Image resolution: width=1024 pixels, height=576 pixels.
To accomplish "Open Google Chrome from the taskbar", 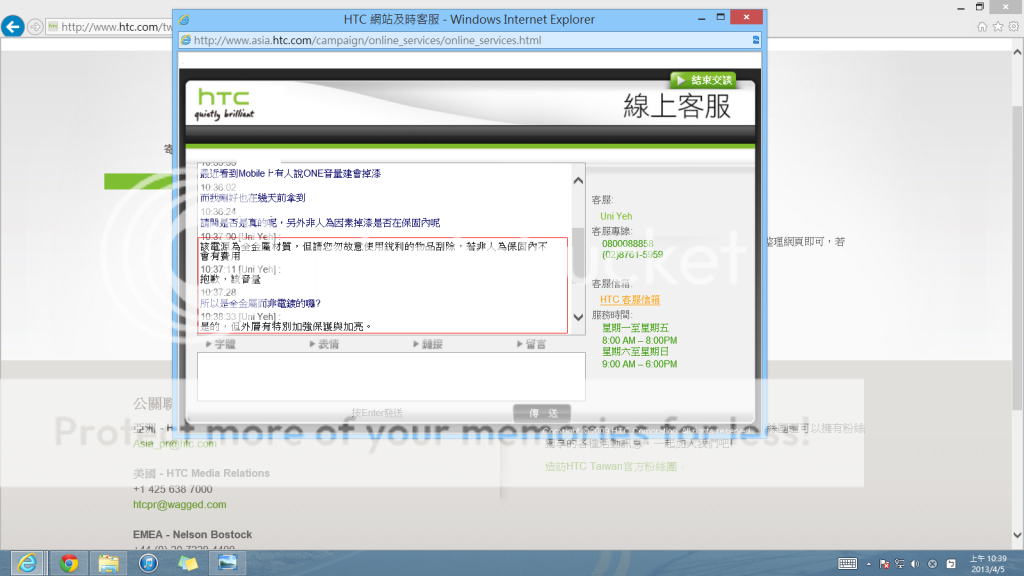I will pos(68,563).
